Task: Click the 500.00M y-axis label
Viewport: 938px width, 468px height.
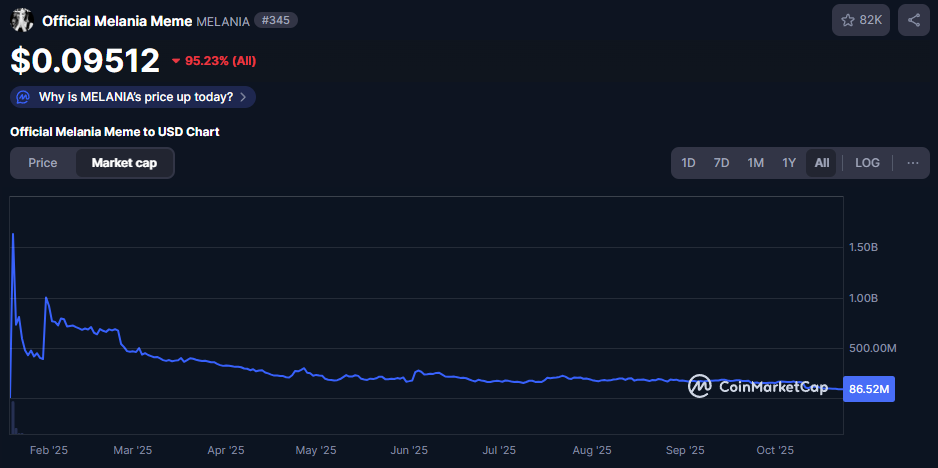Action: tap(872, 348)
